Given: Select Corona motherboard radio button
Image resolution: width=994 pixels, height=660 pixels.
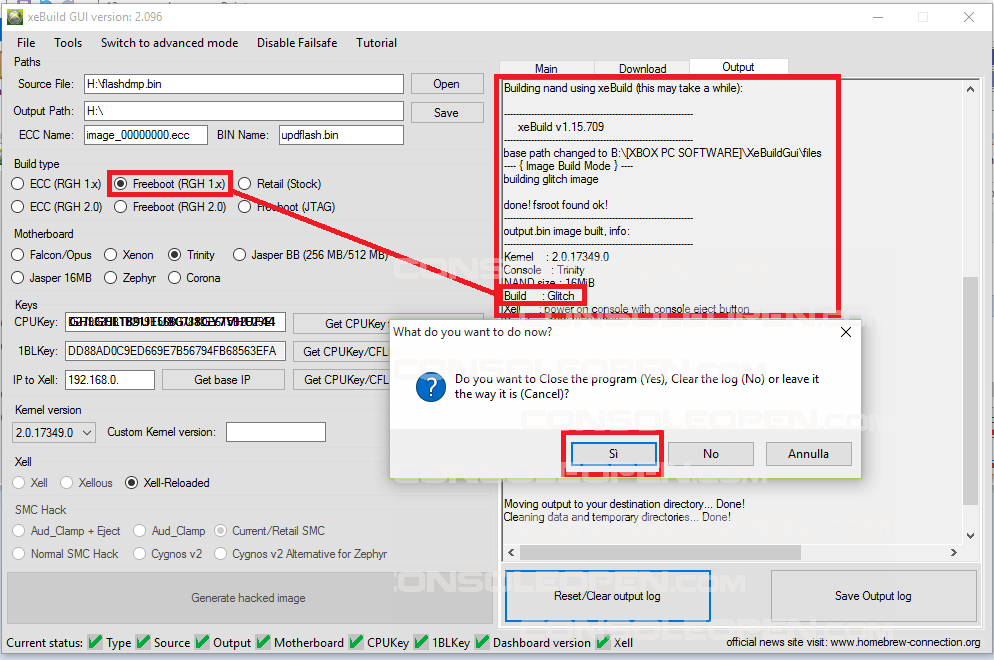Looking at the screenshot, I should 175,278.
